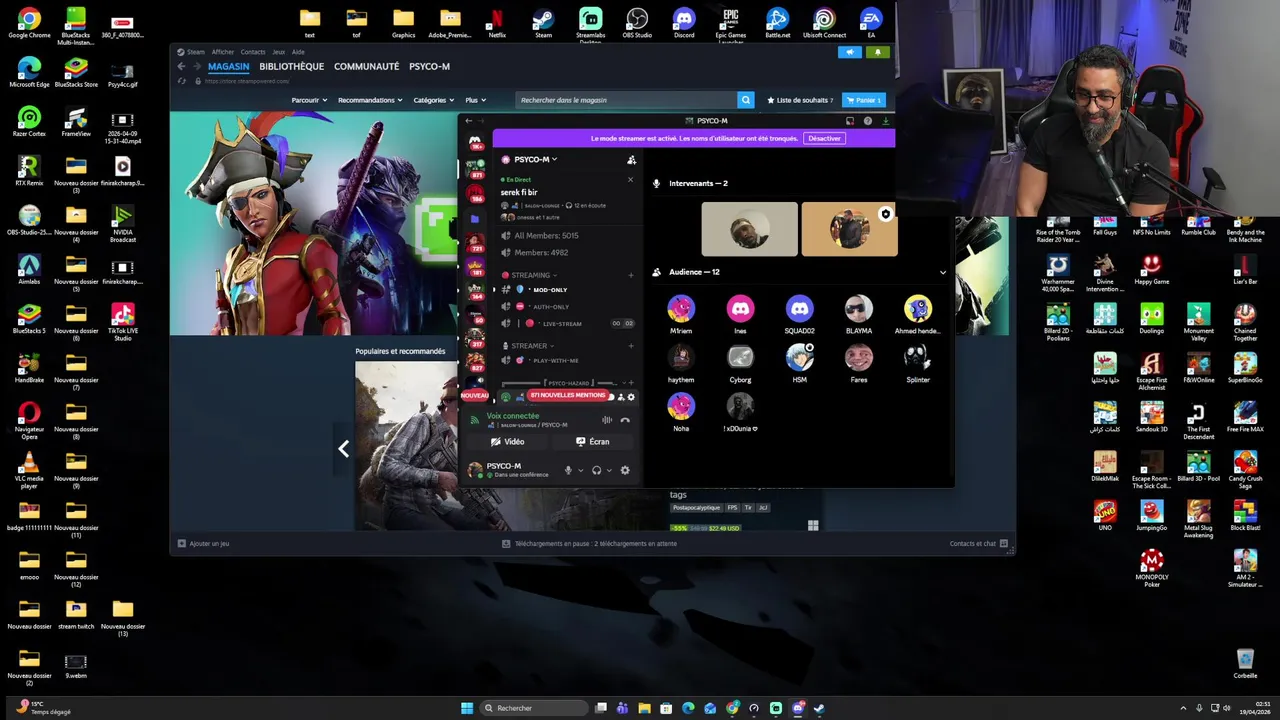Open Steam Plus dropdown
This screenshot has width=1280, height=720.
tap(475, 100)
